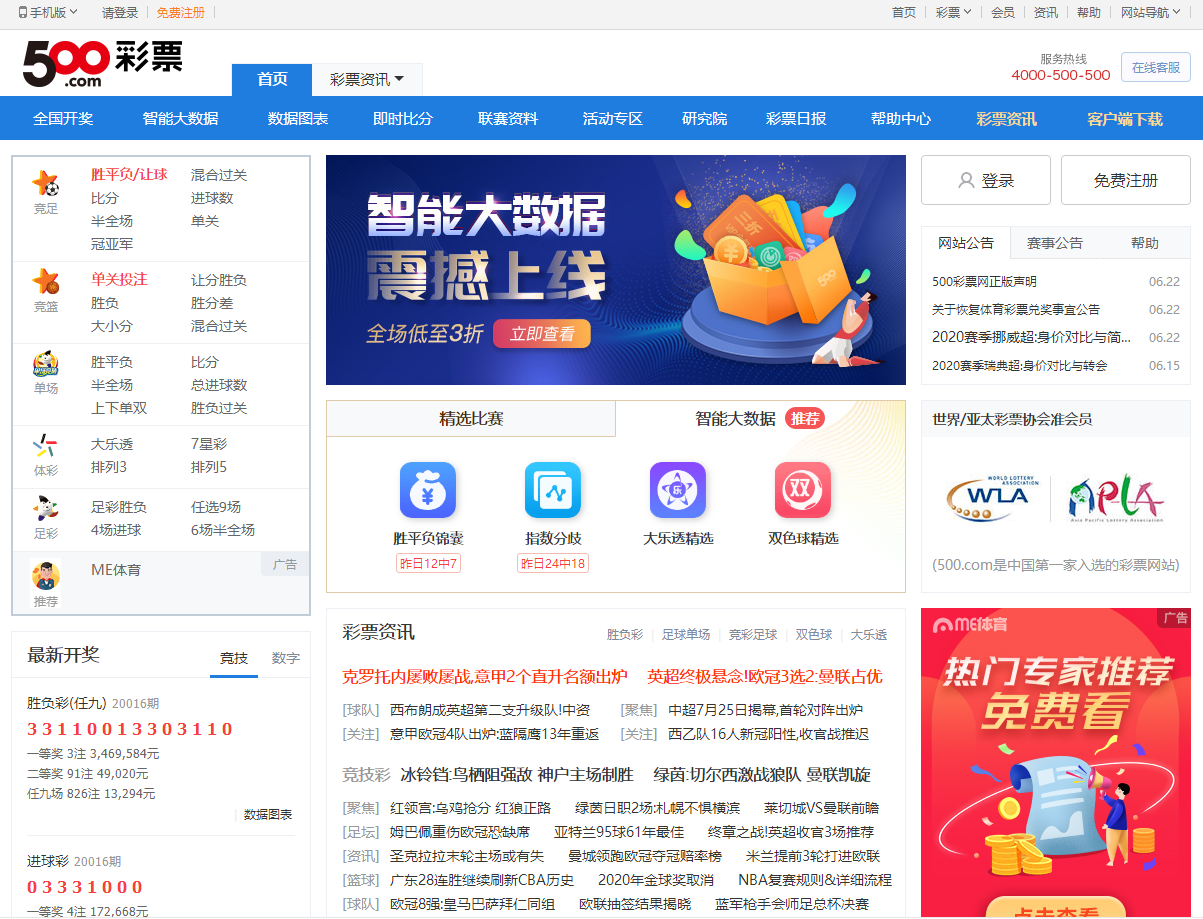The image size is (1203, 919).
Task: Open the 7星彩 link
Action: coord(209,444)
